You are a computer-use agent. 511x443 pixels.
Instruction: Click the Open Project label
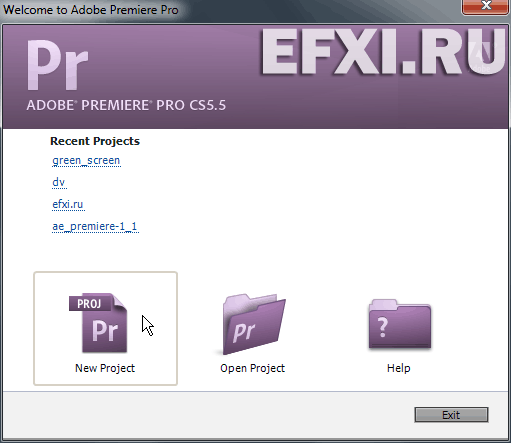click(x=253, y=368)
